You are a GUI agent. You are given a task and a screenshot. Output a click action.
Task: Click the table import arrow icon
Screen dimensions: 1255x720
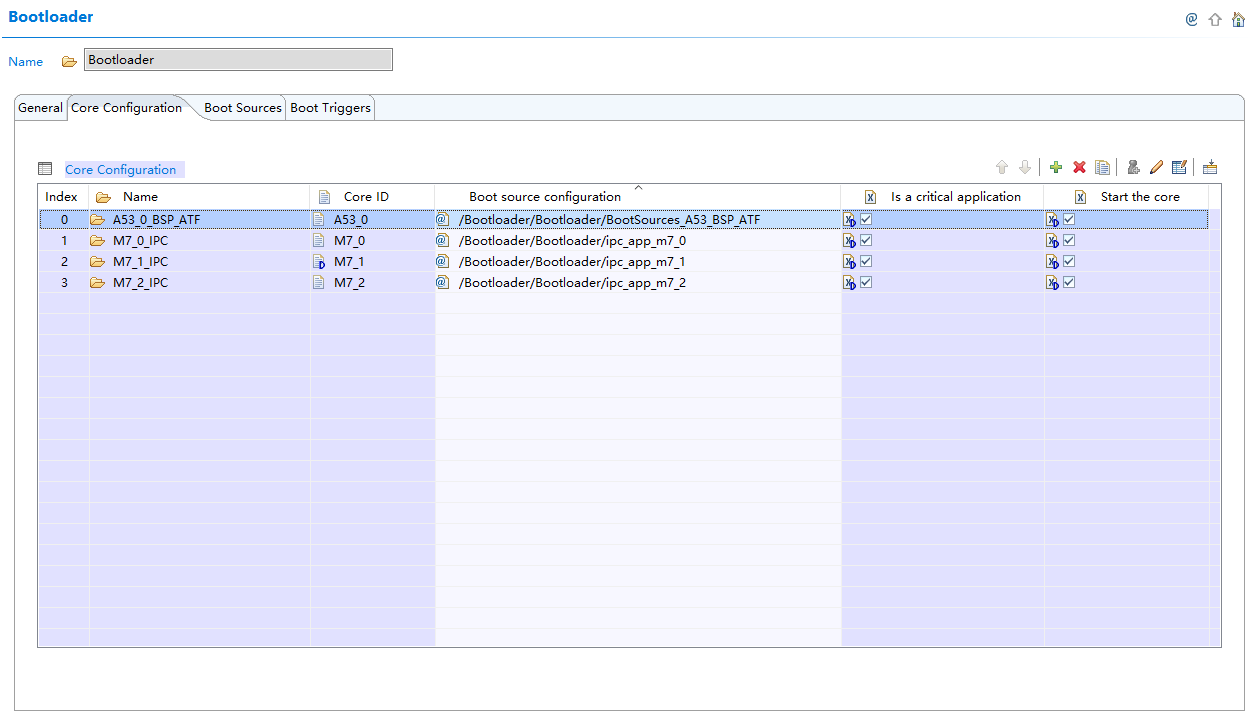[x=1210, y=168]
